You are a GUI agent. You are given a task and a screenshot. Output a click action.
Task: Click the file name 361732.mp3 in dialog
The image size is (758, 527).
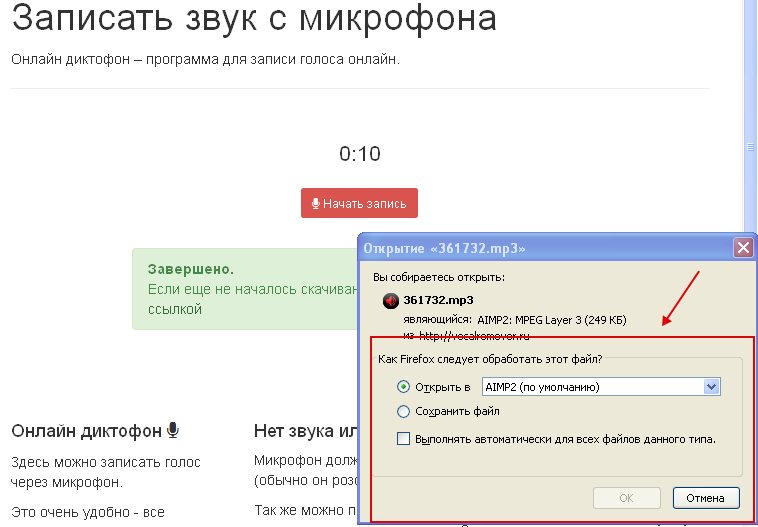point(438,300)
